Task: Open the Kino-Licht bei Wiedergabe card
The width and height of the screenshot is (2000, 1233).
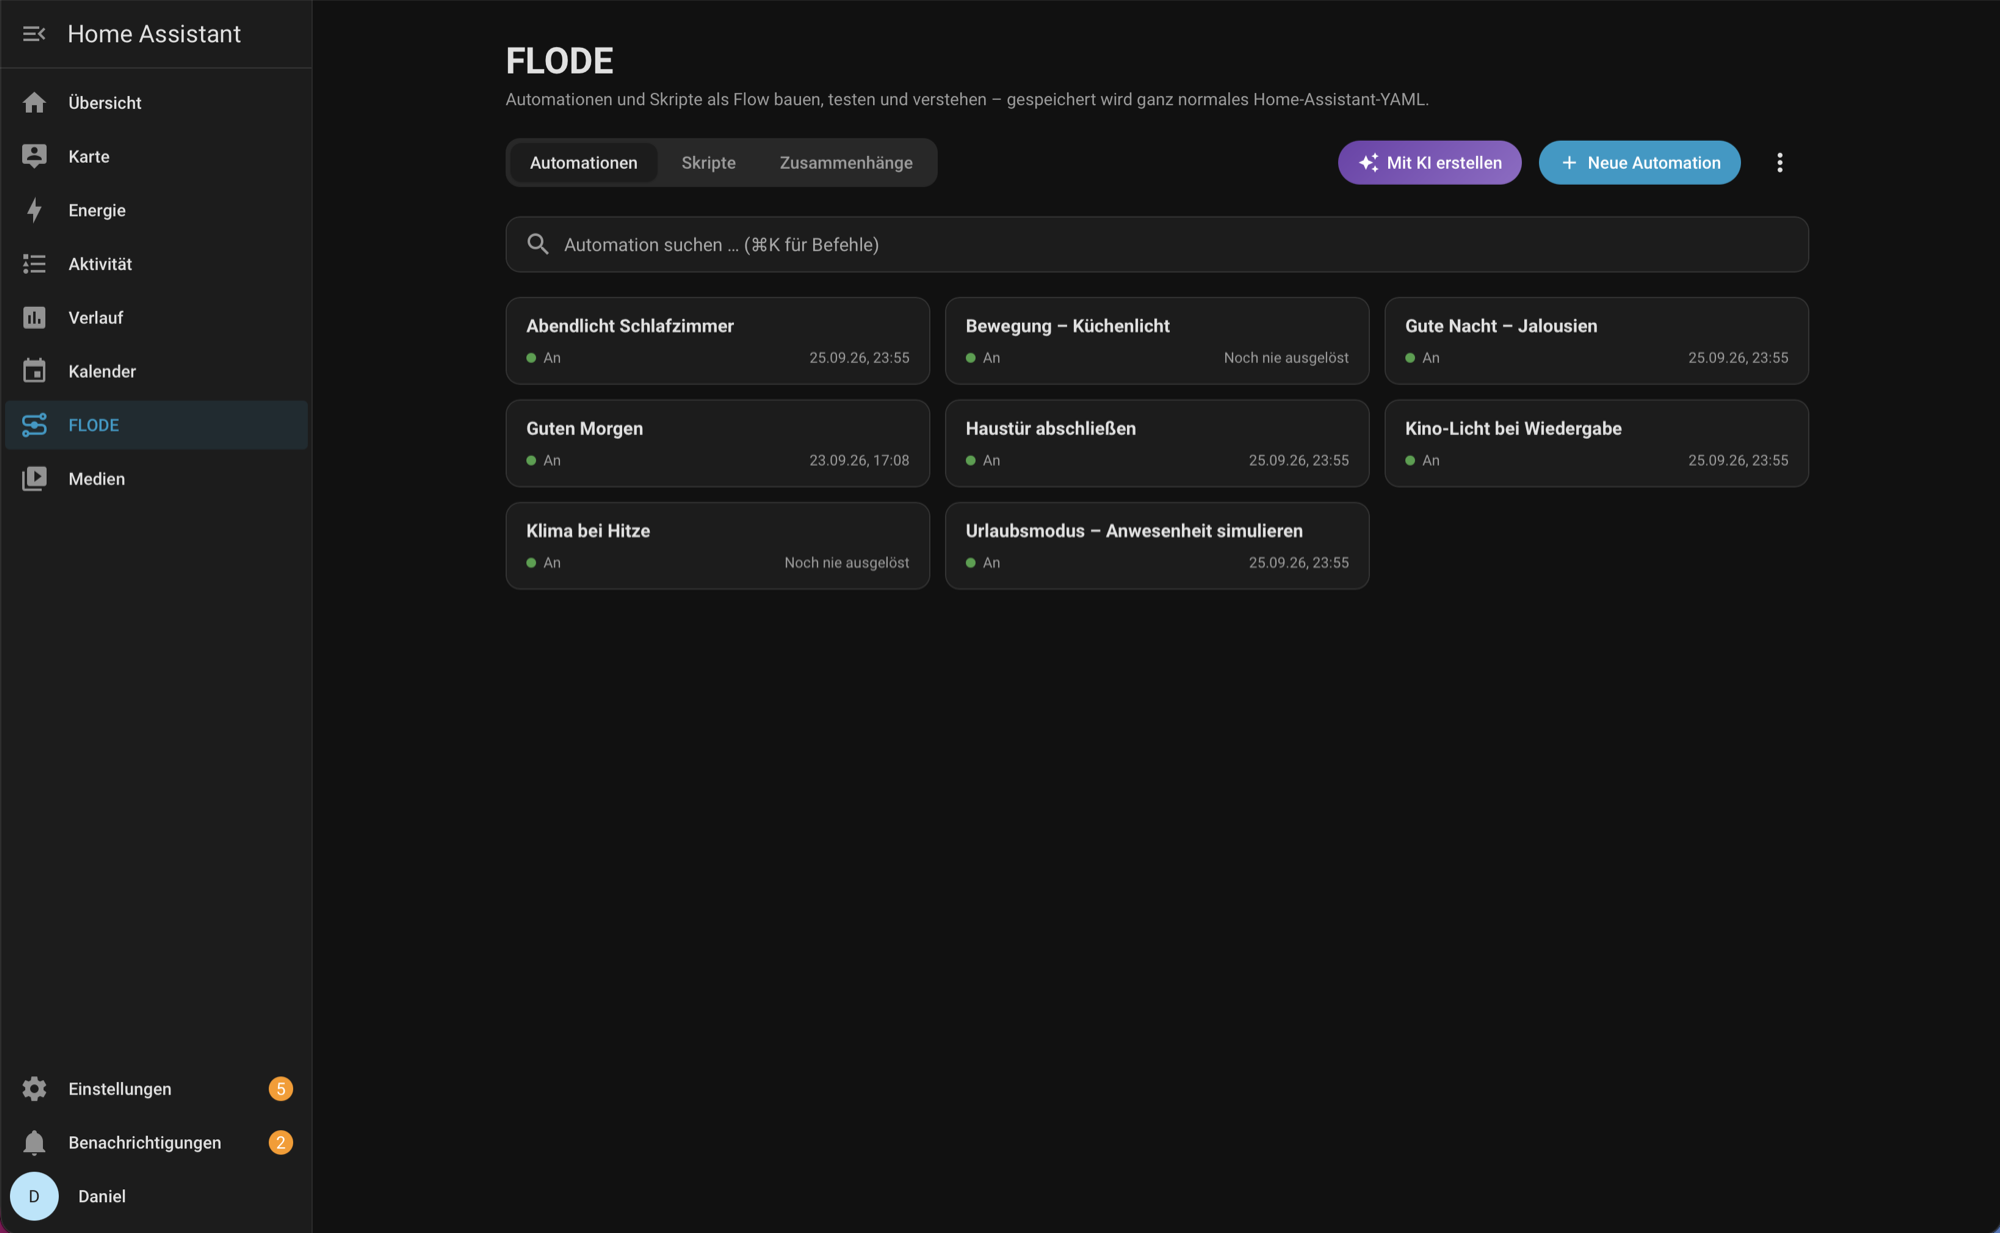Action: [x=1597, y=443]
